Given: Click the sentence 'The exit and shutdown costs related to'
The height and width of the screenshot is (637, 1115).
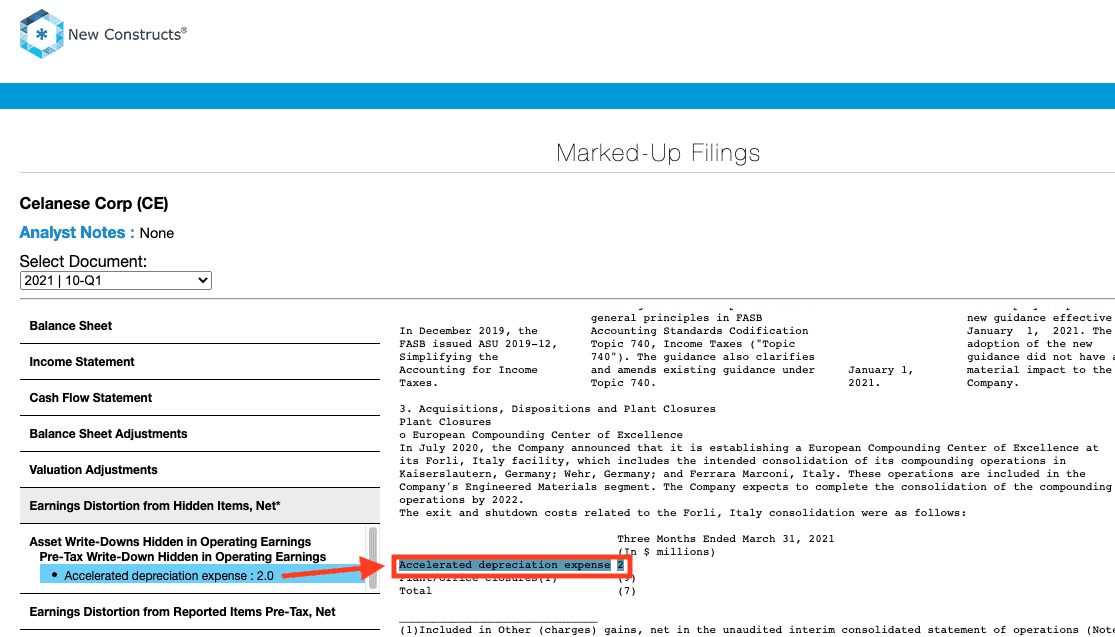Looking at the screenshot, I should pyautogui.click(x=683, y=513).
